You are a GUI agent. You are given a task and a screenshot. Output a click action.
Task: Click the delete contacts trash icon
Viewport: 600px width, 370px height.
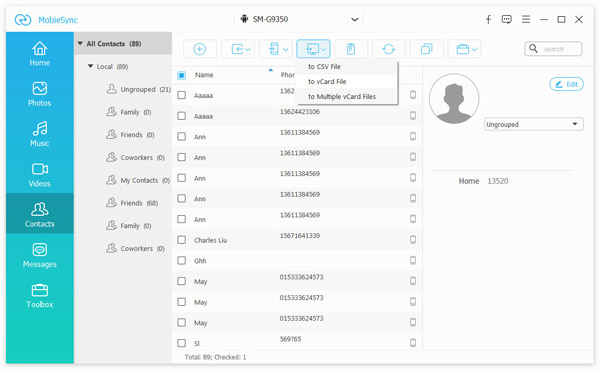351,49
